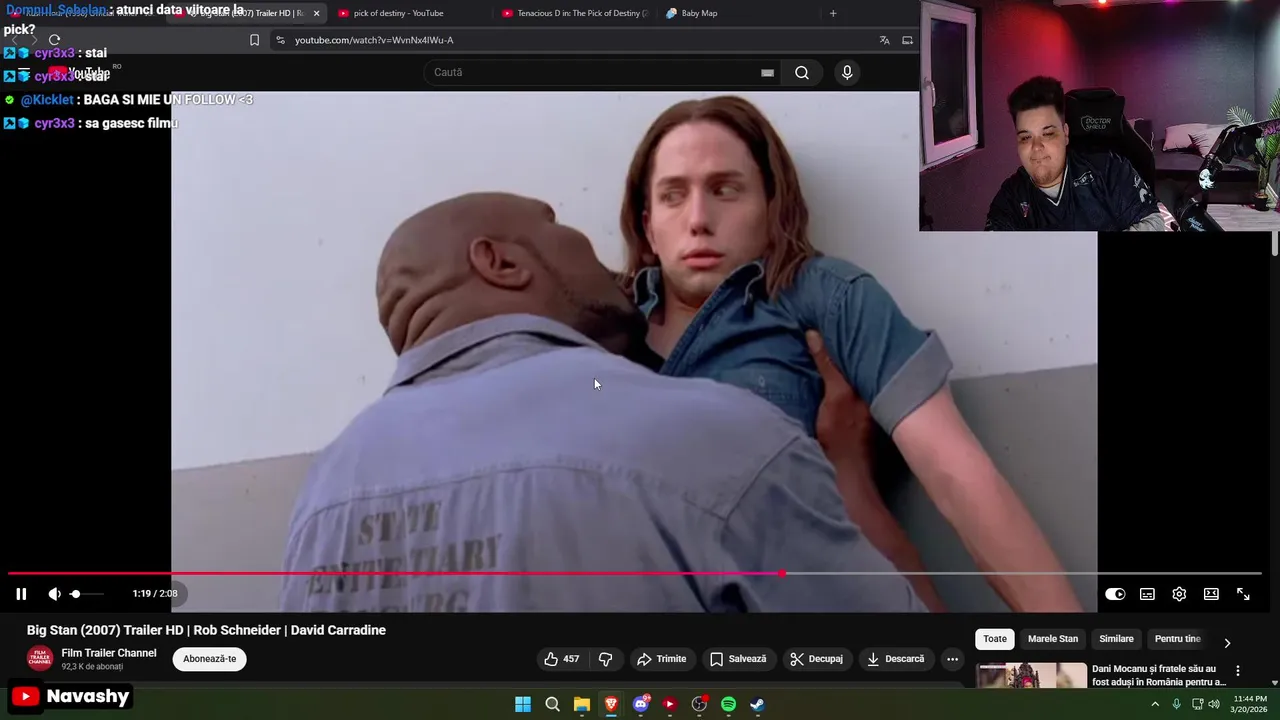Image resolution: width=1280 pixels, height=720 pixels.
Task: Open the on-screen keyboard icon in search
Action: coord(767,72)
